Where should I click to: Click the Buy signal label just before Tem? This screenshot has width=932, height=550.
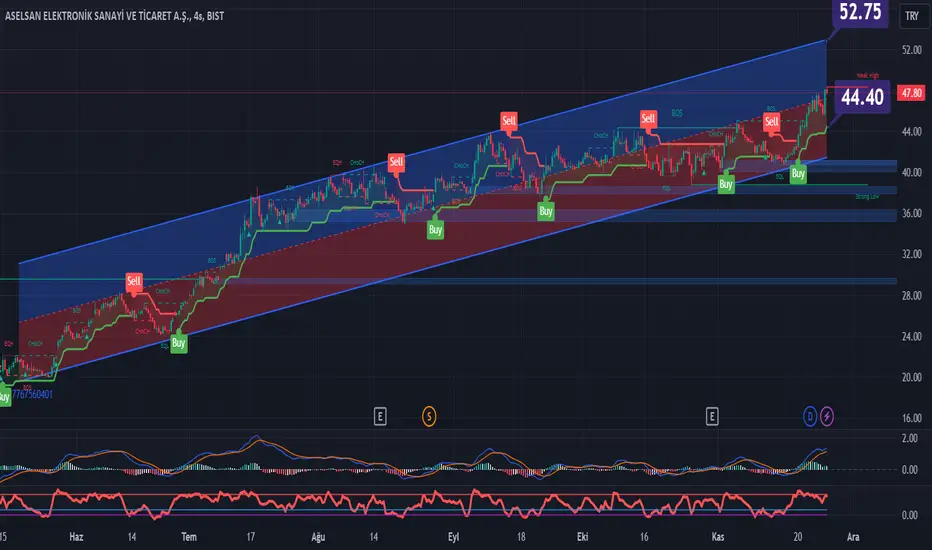click(x=178, y=343)
